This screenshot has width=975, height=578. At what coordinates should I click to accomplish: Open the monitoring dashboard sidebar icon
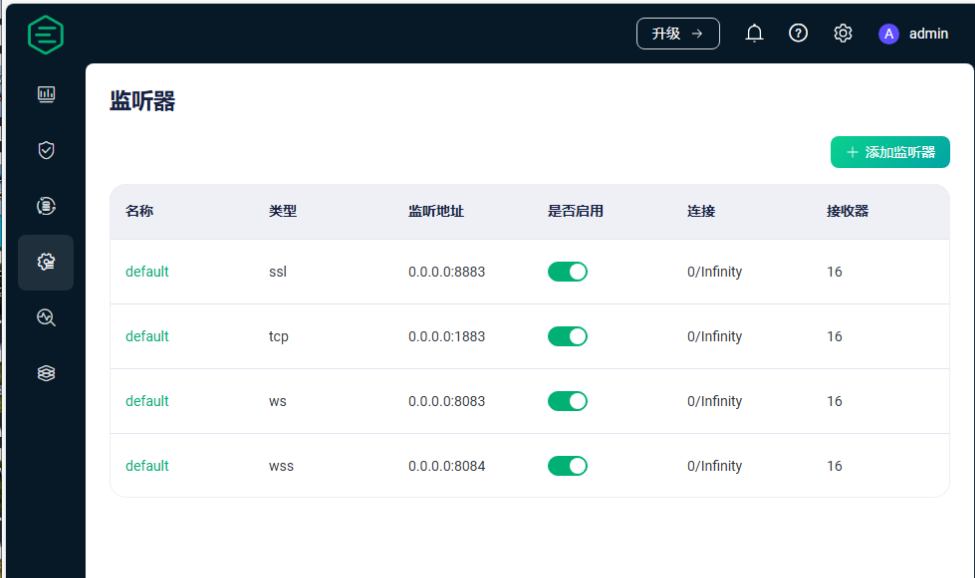click(46, 94)
